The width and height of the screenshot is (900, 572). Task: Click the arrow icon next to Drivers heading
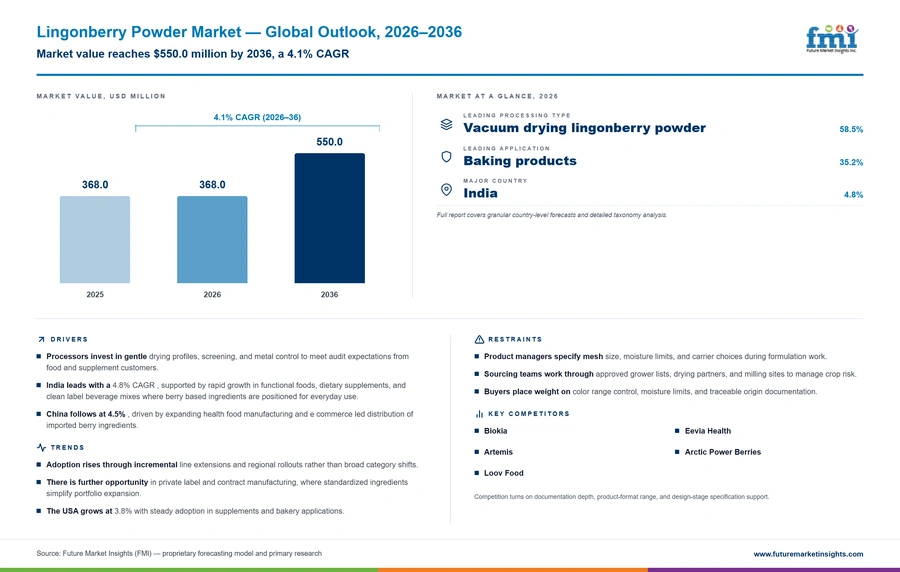pyautogui.click(x=41, y=340)
